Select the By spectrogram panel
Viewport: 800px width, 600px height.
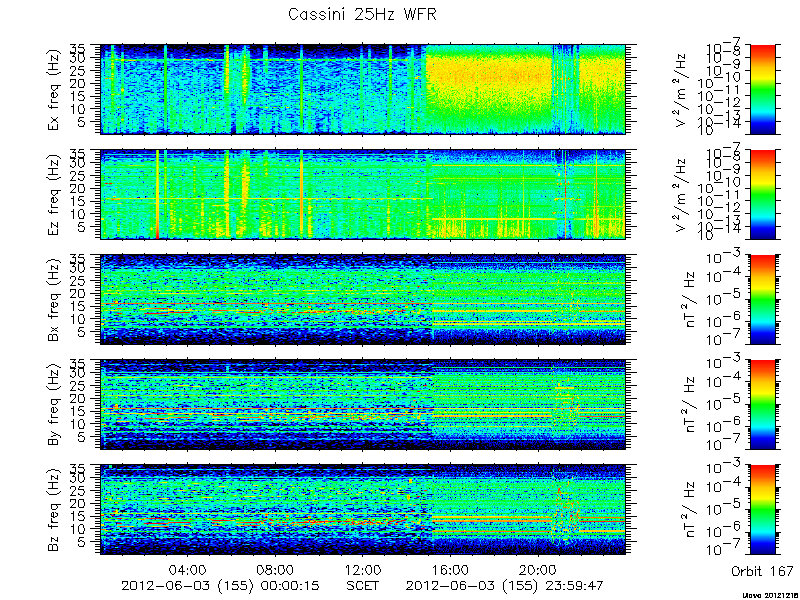[x=363, y=405]
